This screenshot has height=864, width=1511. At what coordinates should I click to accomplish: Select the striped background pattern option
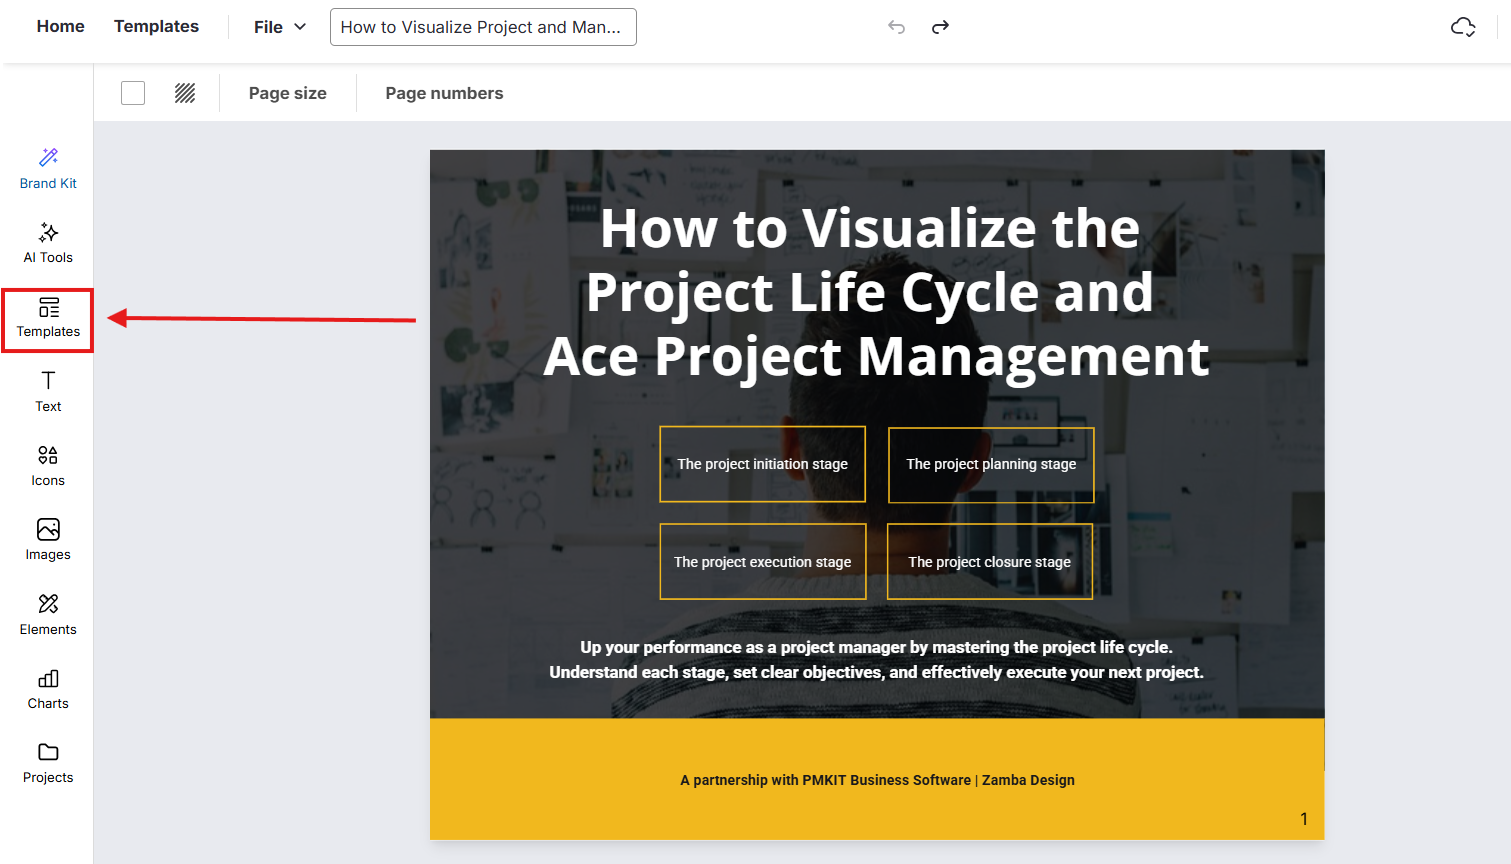(185, 93)
